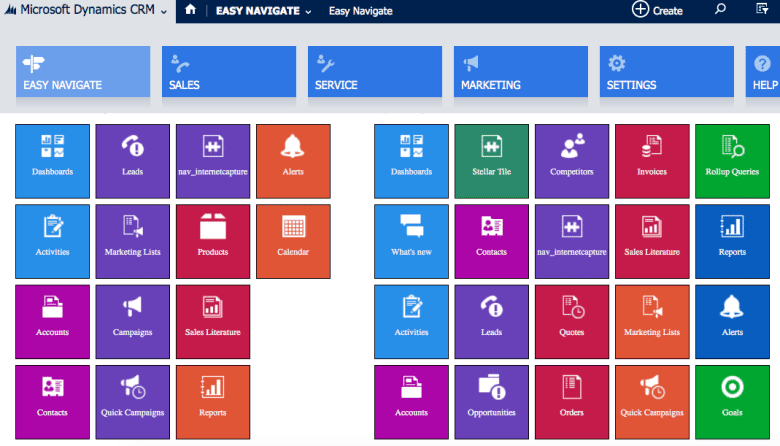Open Accounts tile in left group
The width and height of the screenshot is (780, 446).
click(52, 322)
